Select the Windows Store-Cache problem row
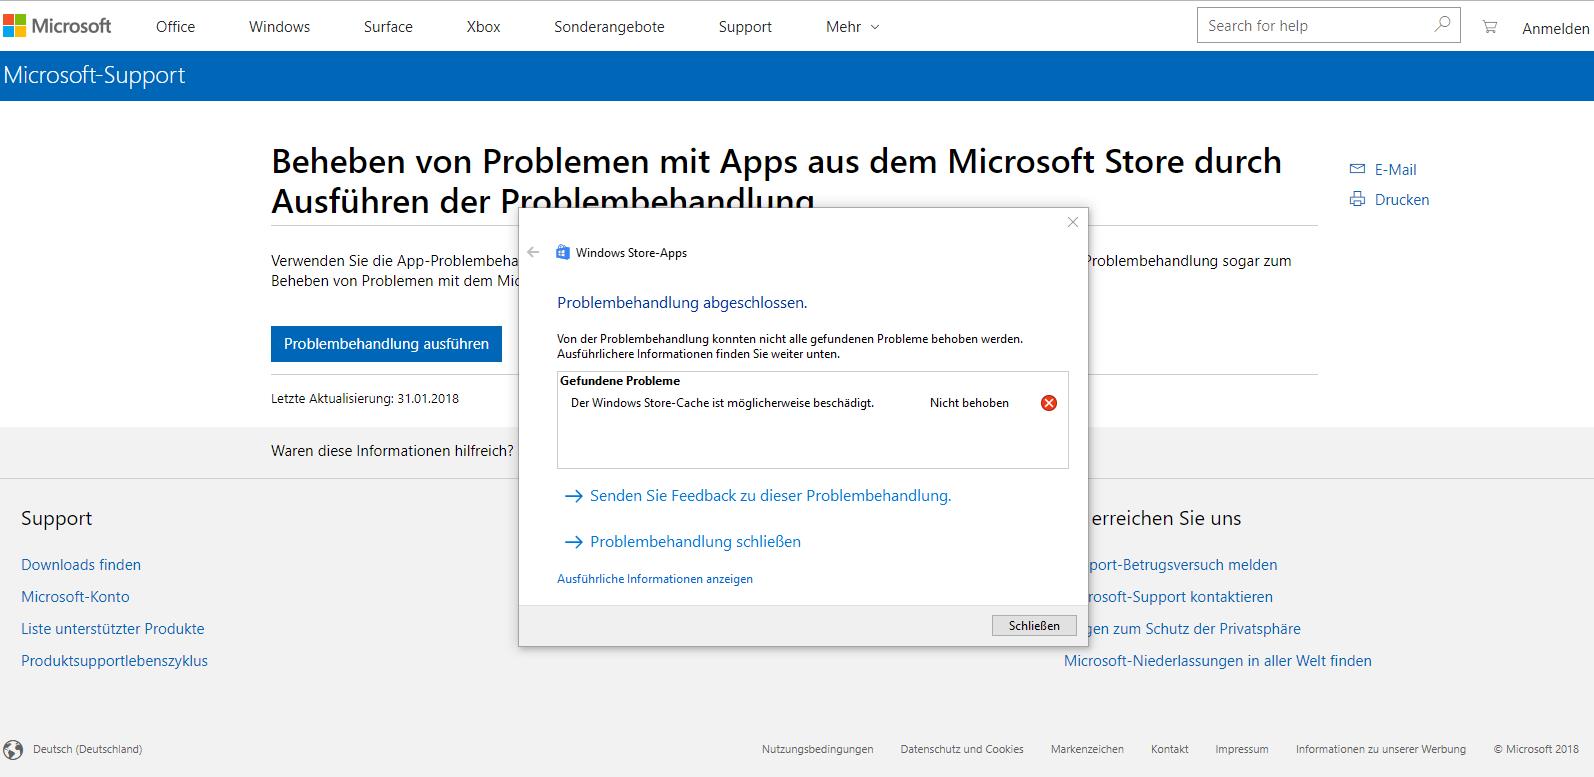Image resolution: width=1594 pixels, height=777 pixels. click(x=812, y=403)
